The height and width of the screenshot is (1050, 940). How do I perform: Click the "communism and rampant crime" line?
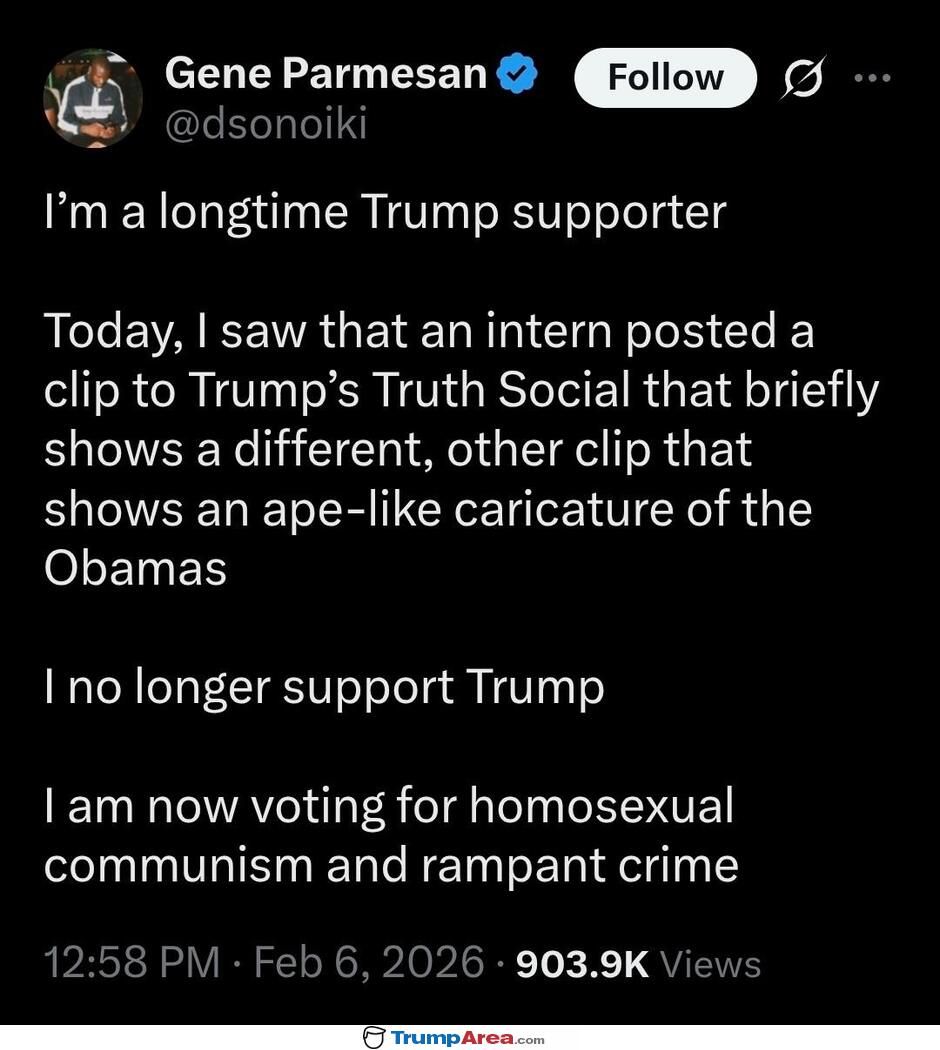(391, 865)
